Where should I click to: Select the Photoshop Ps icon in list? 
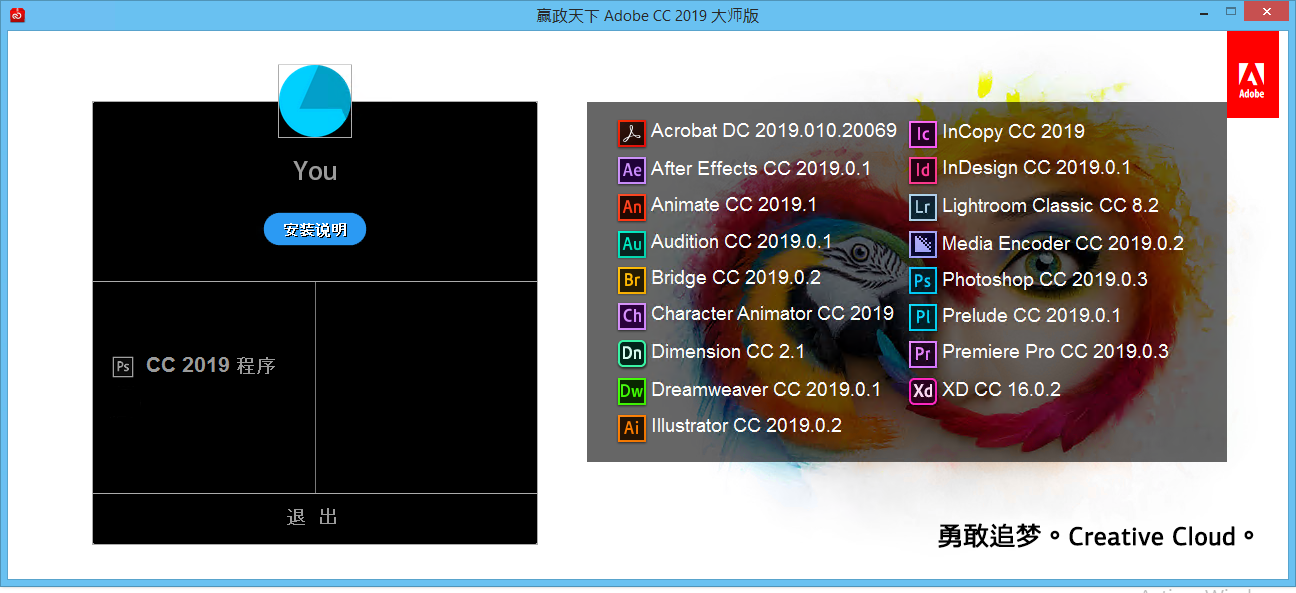coord(923,281)
